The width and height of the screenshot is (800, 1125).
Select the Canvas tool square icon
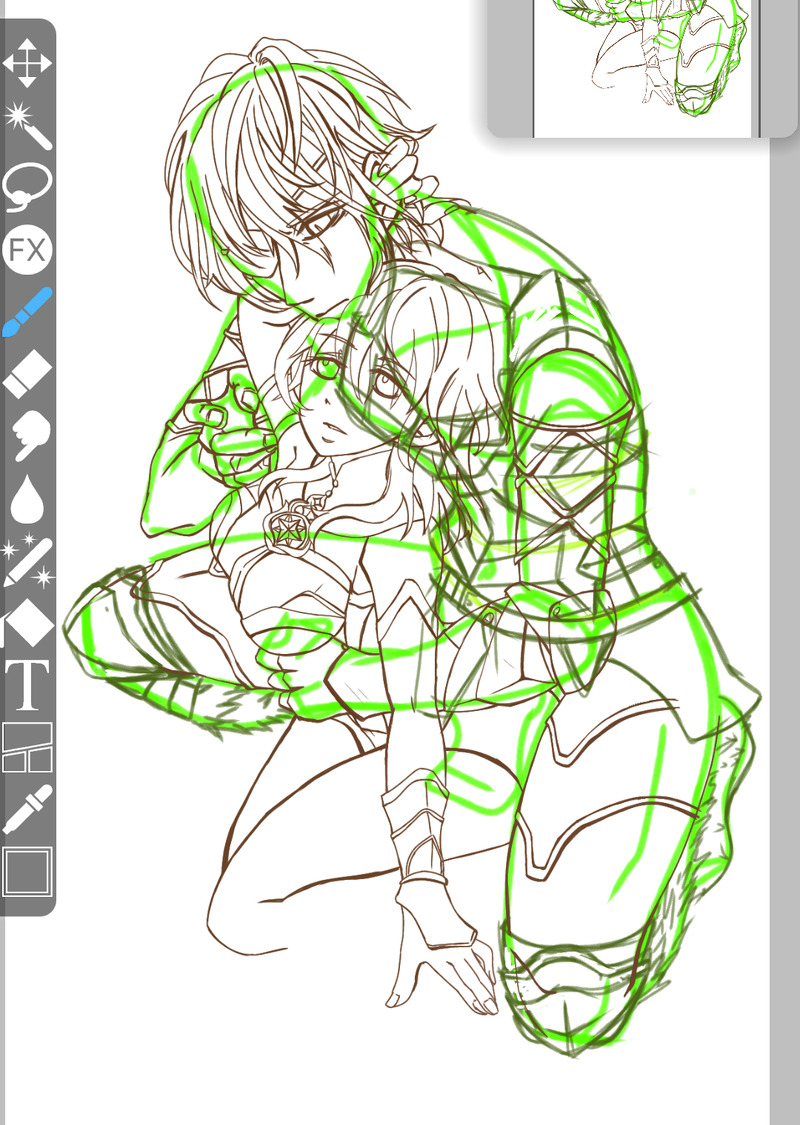click(27, 872)
